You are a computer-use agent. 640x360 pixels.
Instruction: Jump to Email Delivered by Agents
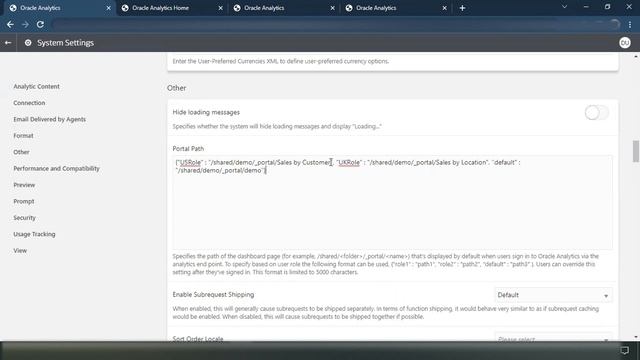(x=49, y=119)
